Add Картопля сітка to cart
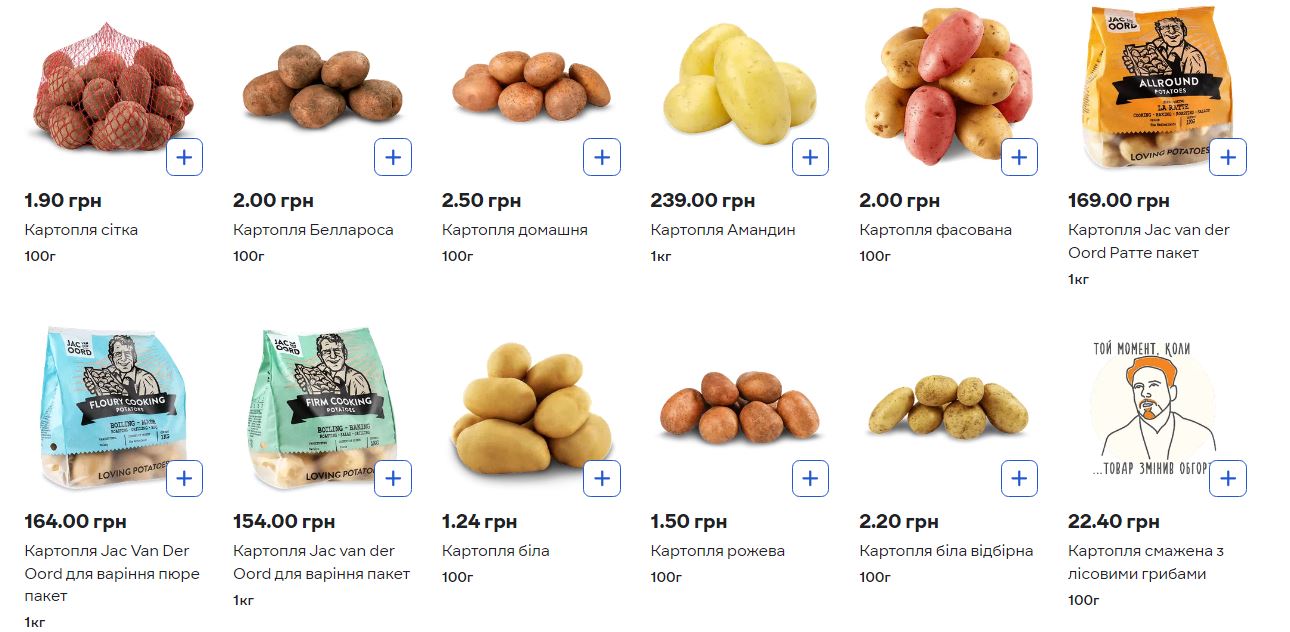This screenshot has width=1290, height=632. click(x=184, y=157)
